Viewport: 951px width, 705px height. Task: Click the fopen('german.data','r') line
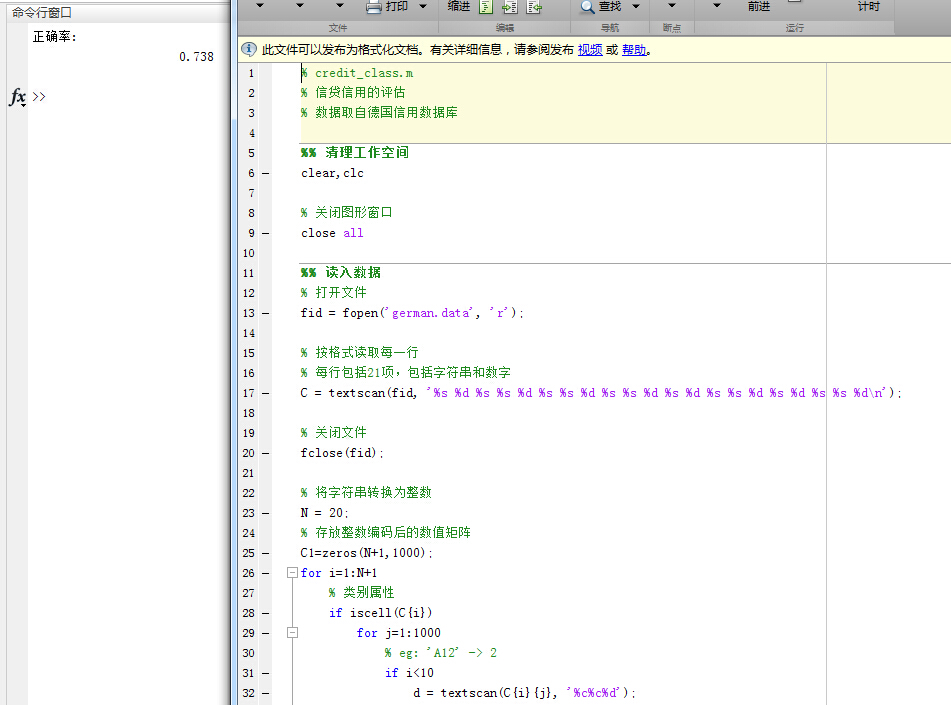pyautogui.click(x=412, y=313)
